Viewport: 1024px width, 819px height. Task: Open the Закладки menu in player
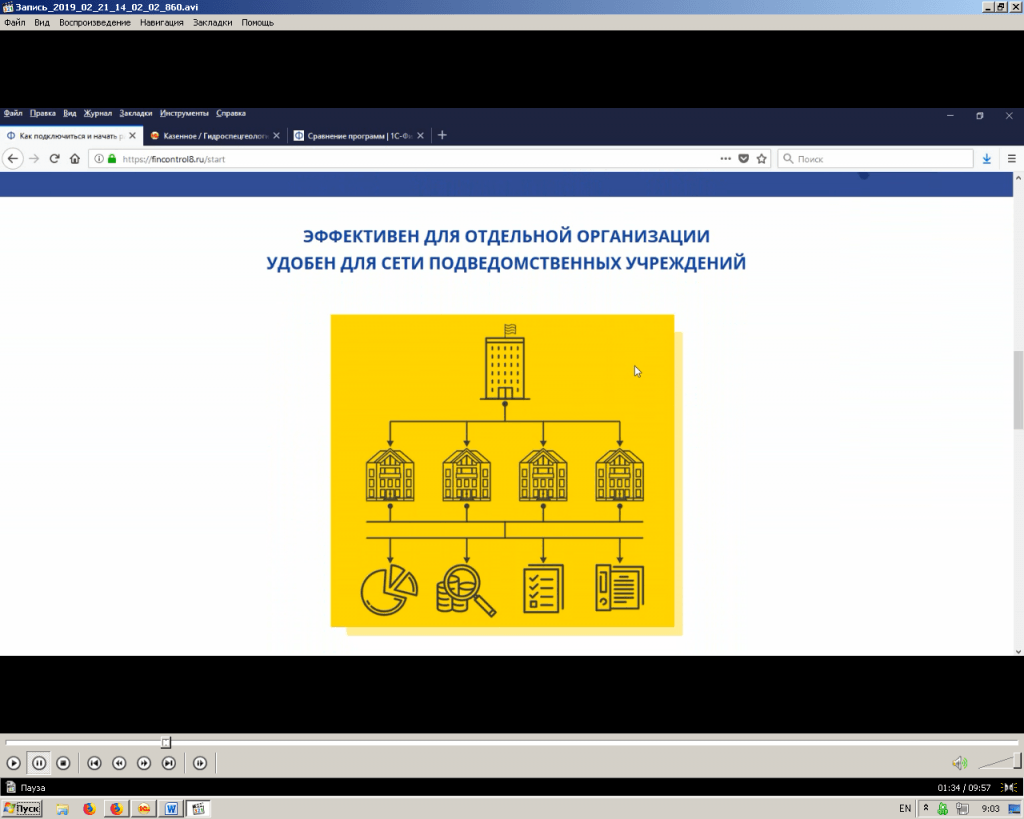(x=212, y=22)
